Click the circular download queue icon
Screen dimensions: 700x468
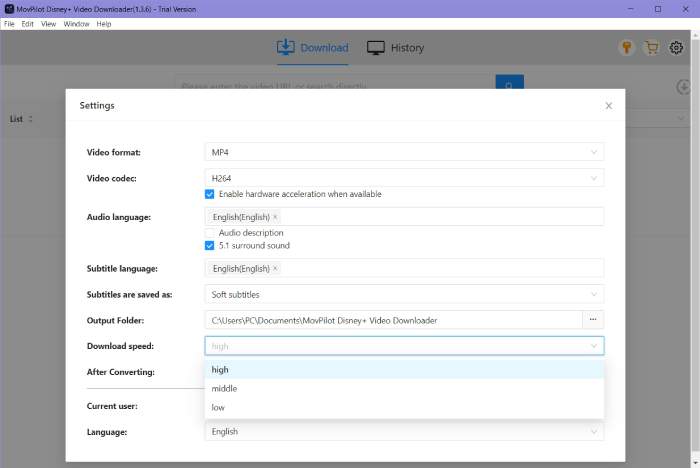pyautogui.click(x=683, y=87)
